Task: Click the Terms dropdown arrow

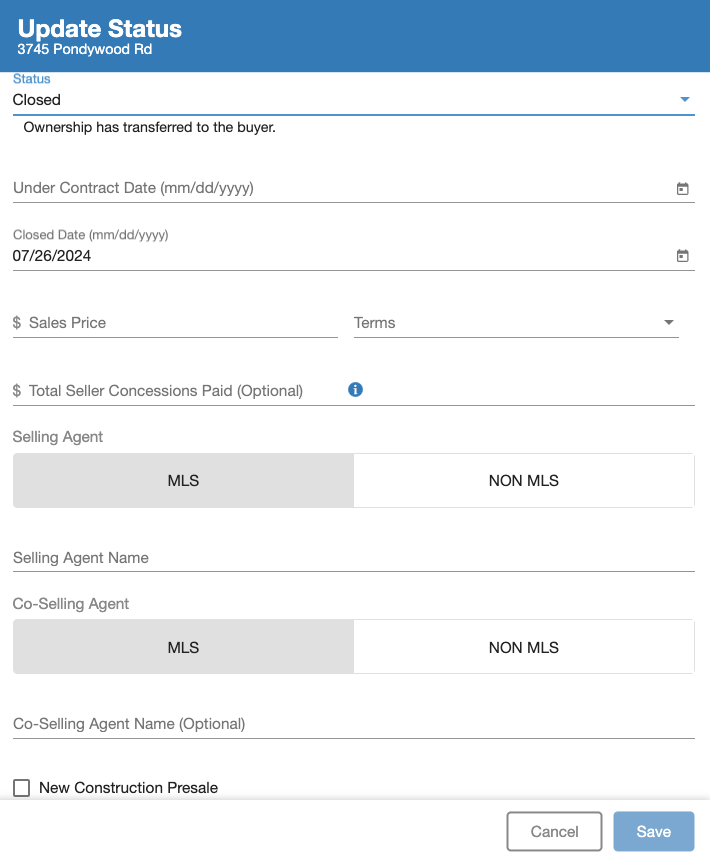Action: pyautogui.click(x=668, y=322)
